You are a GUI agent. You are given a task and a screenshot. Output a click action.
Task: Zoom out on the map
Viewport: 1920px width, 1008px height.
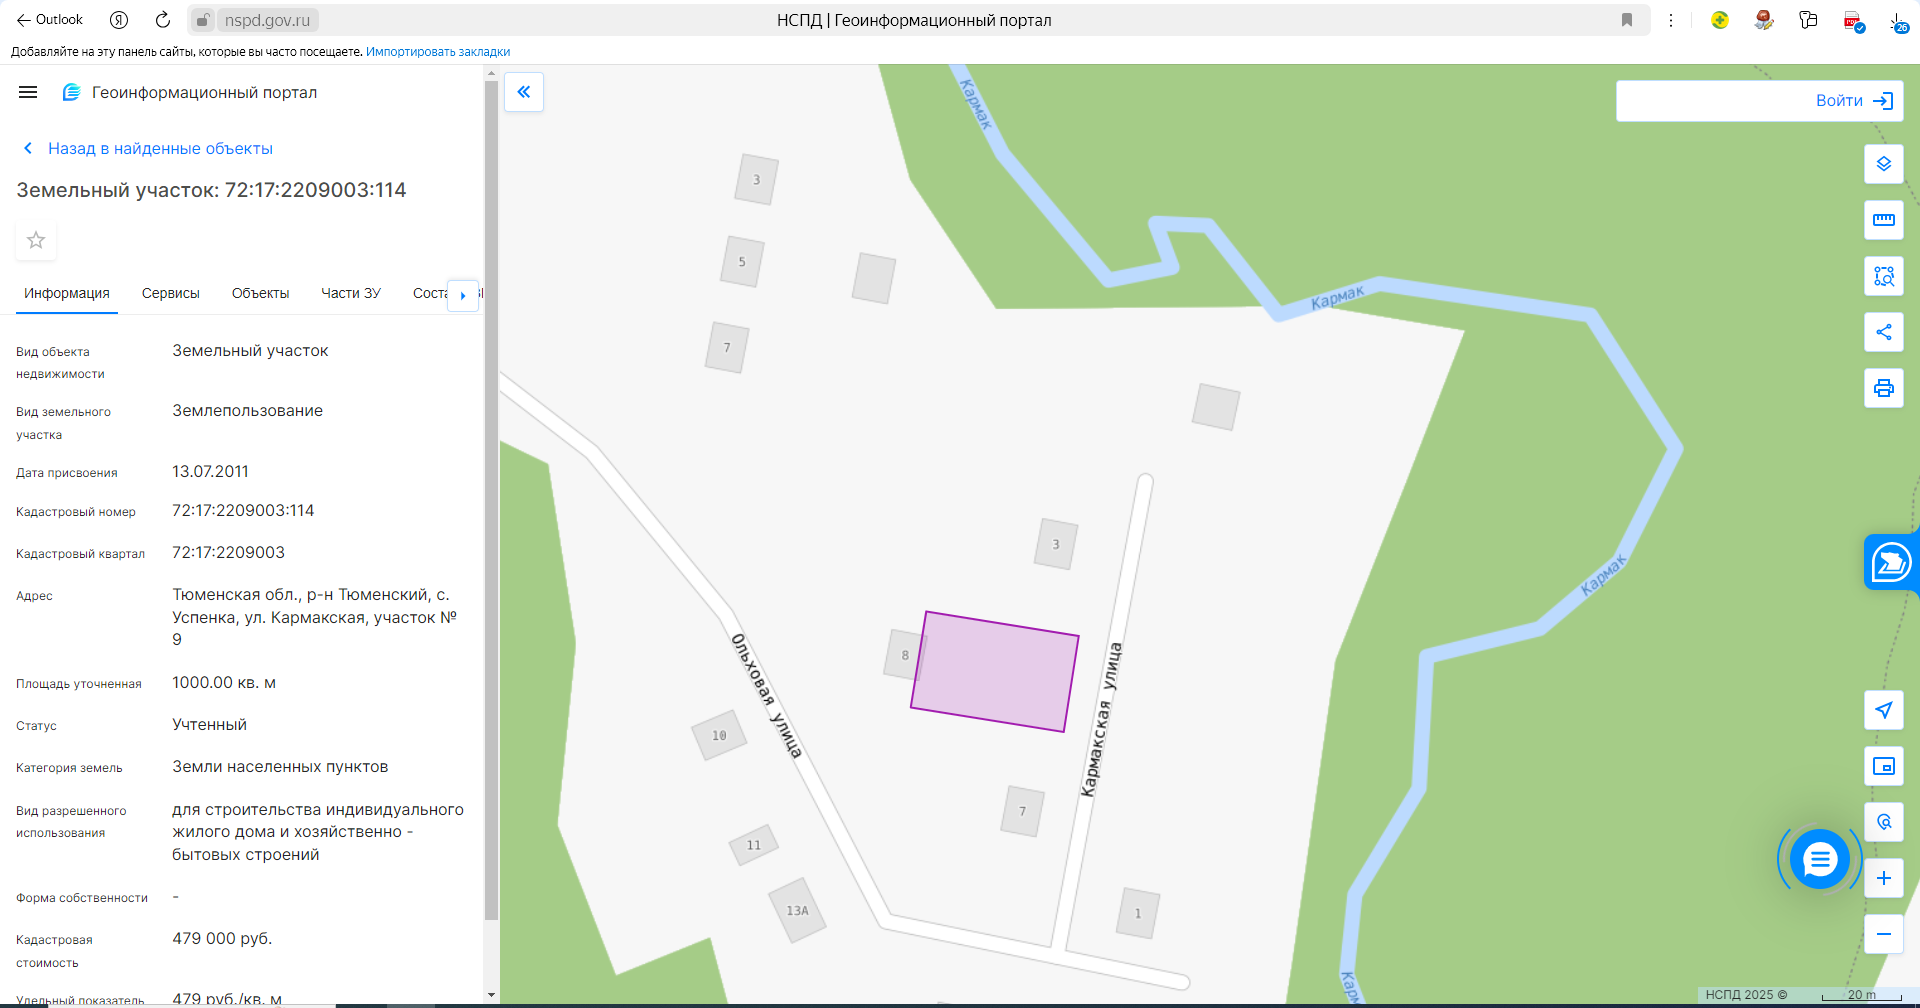tap(1883, 934)
